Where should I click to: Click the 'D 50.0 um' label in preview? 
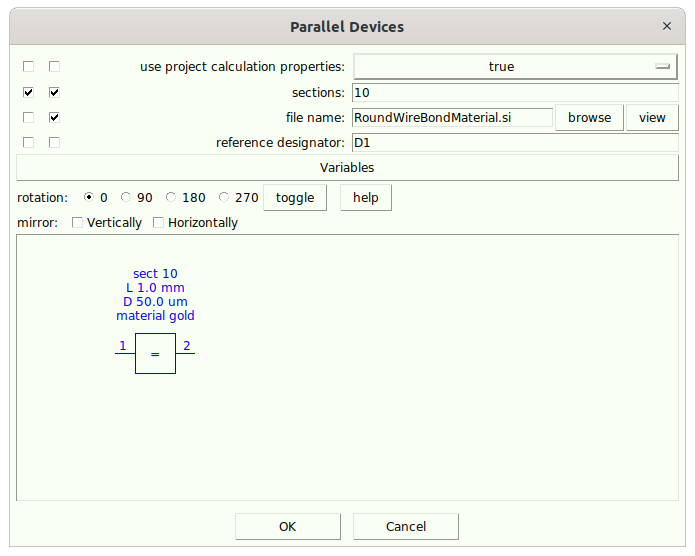[x=155, y=302]
